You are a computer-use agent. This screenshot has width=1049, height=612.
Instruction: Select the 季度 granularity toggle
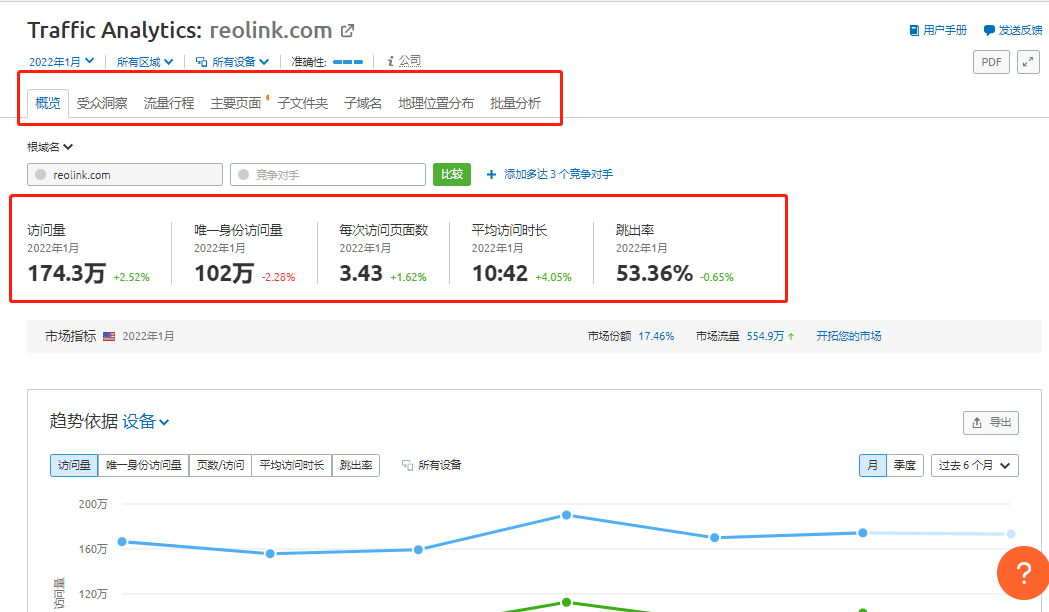point(905,466)
